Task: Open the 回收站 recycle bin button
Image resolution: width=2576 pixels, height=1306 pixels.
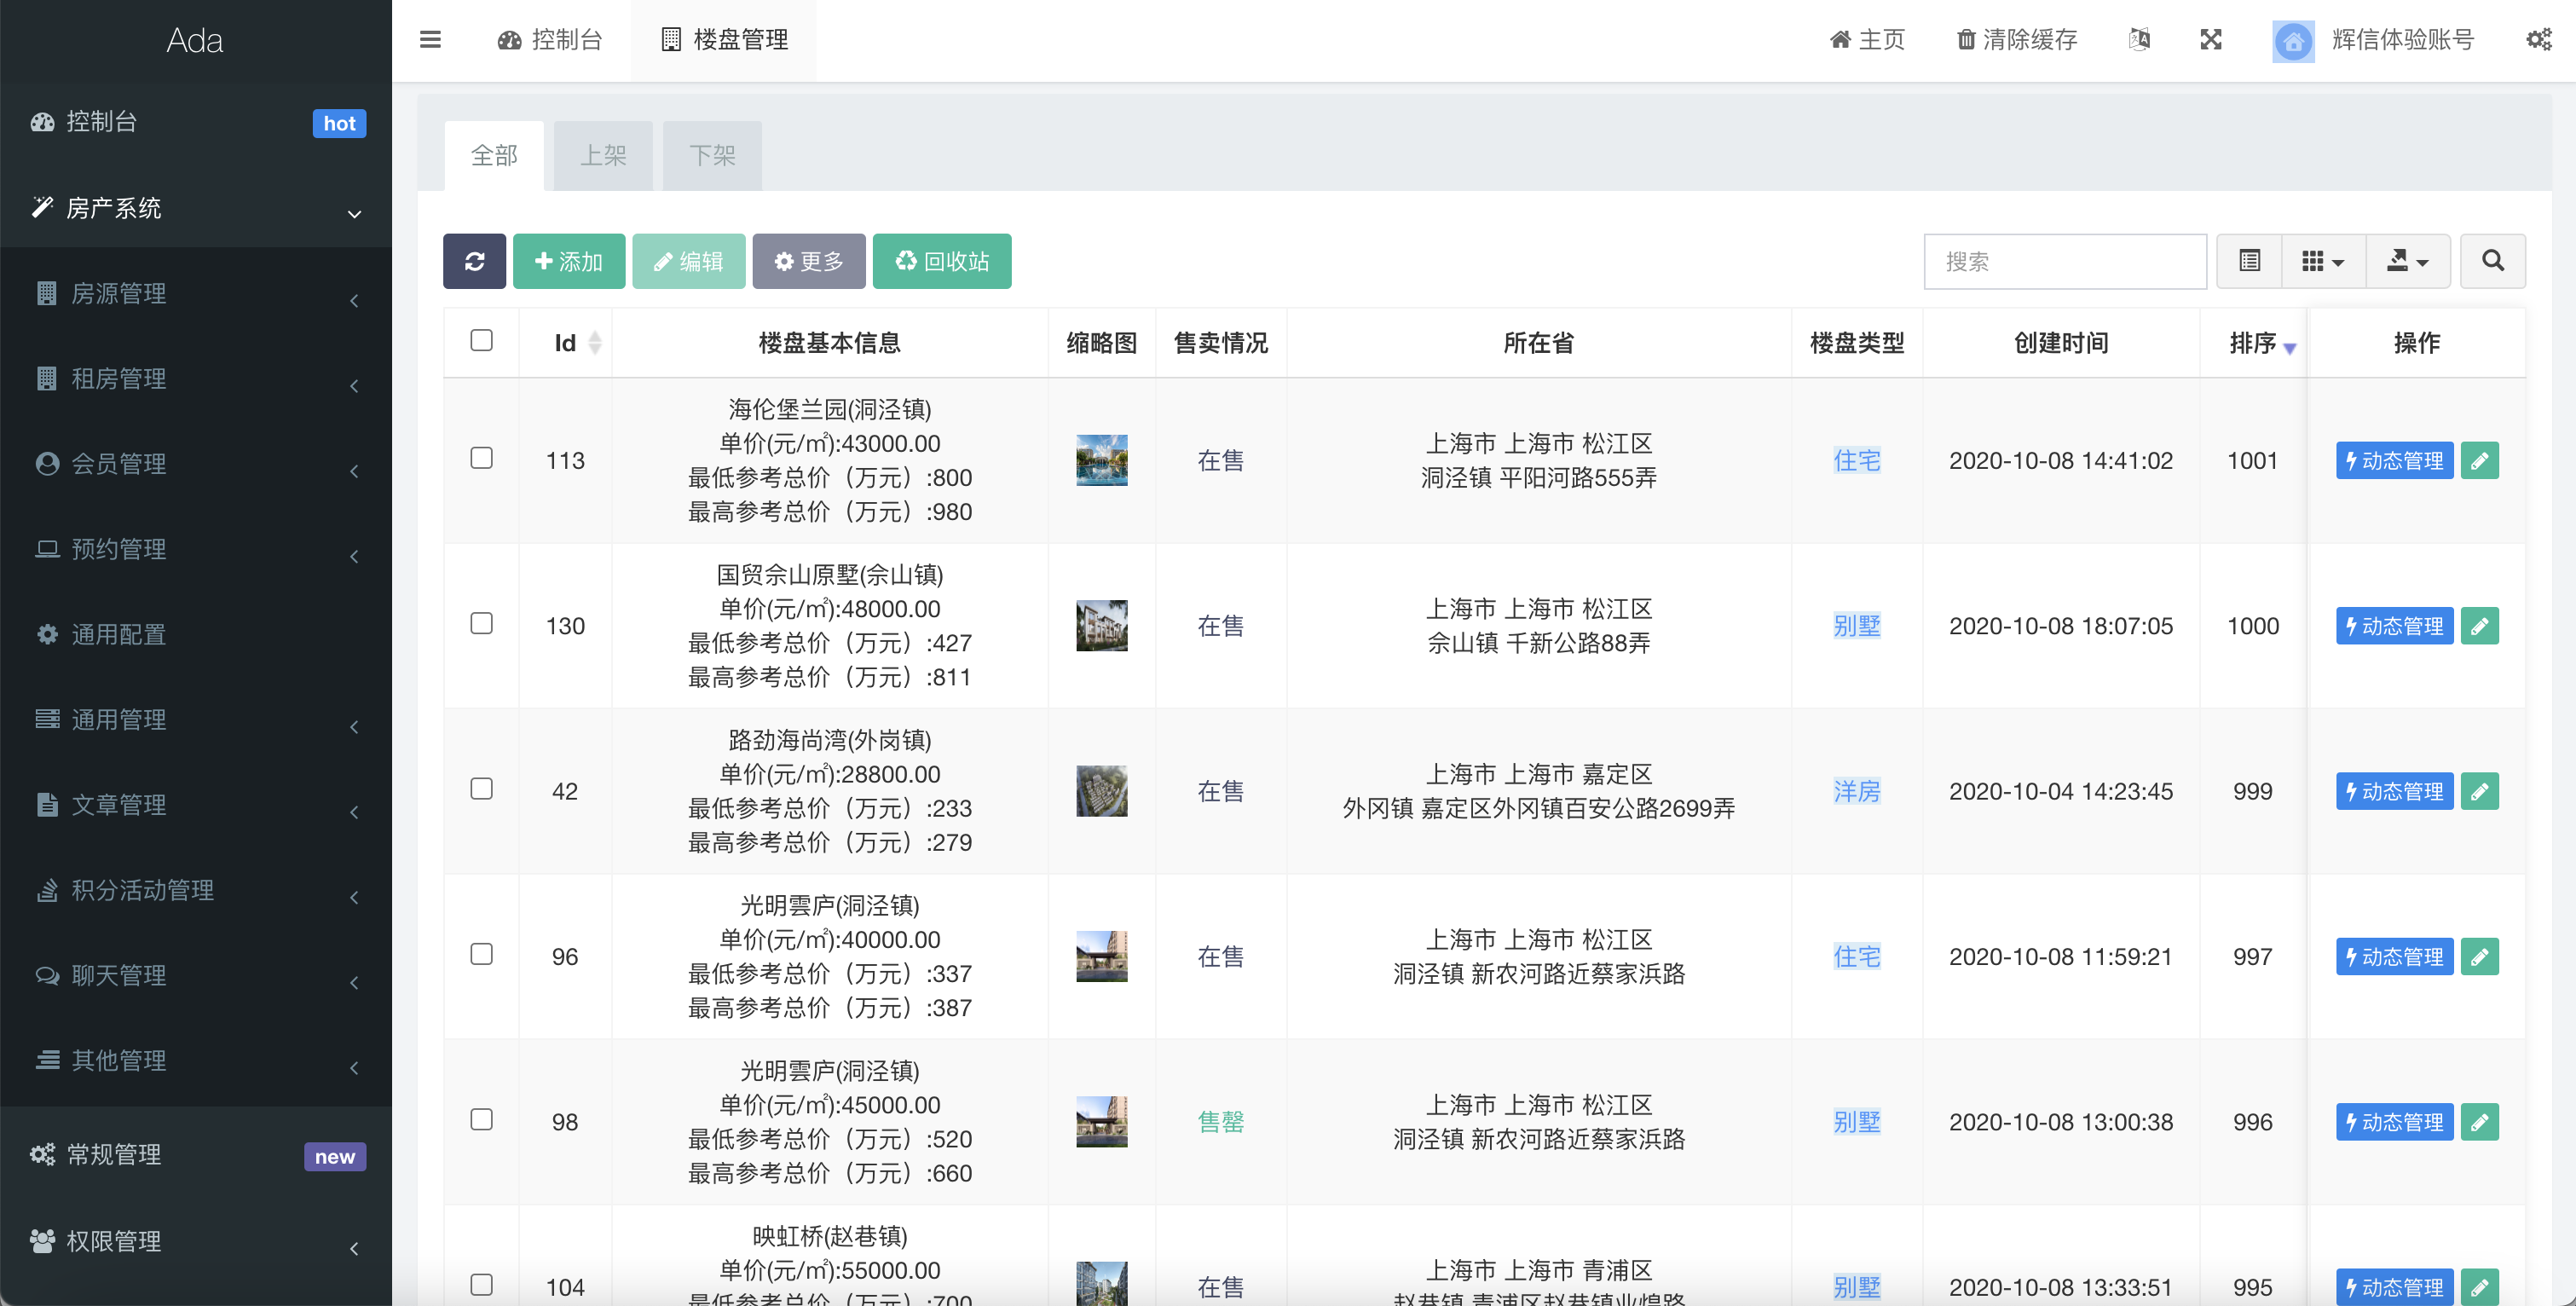Action: click(941, 261)
